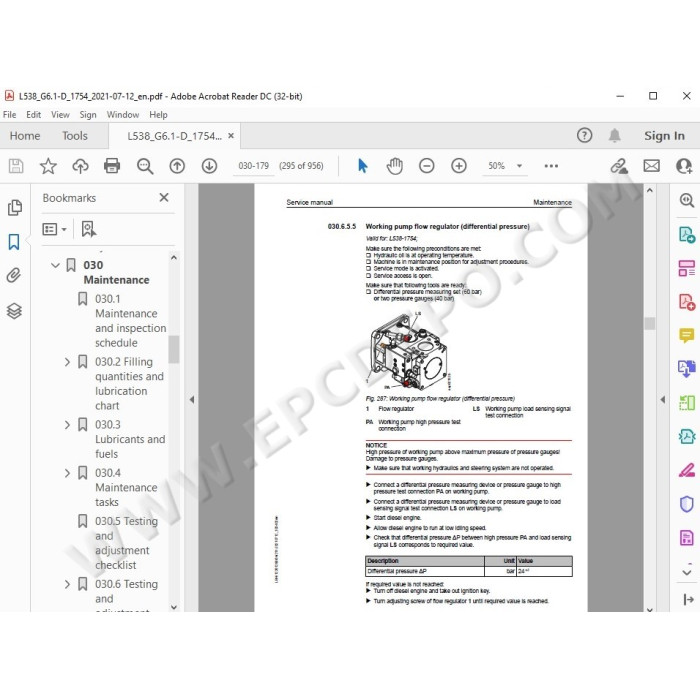Image resolution: width=700 pixels, height=700 pixels.
Task: Open the Attachments paperclip panel
Action: coord(14,275)
